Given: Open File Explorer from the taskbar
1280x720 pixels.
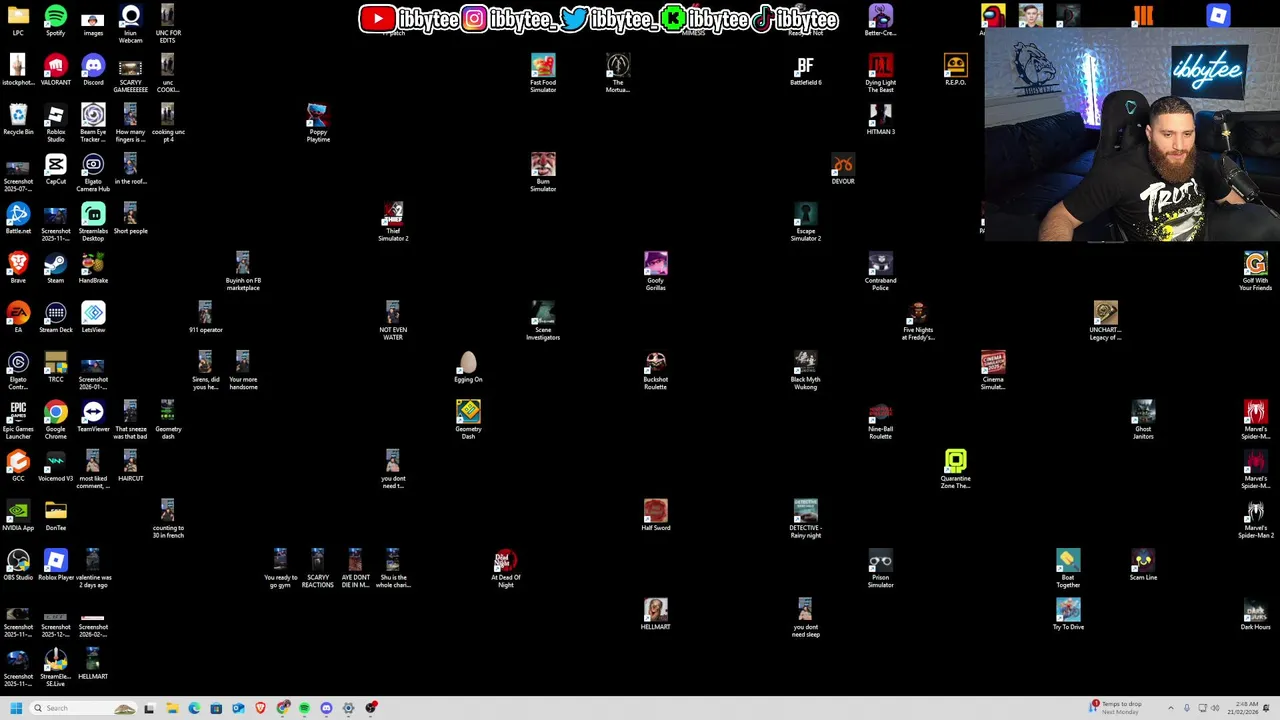Looking at the screenshot, I should click(172, 708).
